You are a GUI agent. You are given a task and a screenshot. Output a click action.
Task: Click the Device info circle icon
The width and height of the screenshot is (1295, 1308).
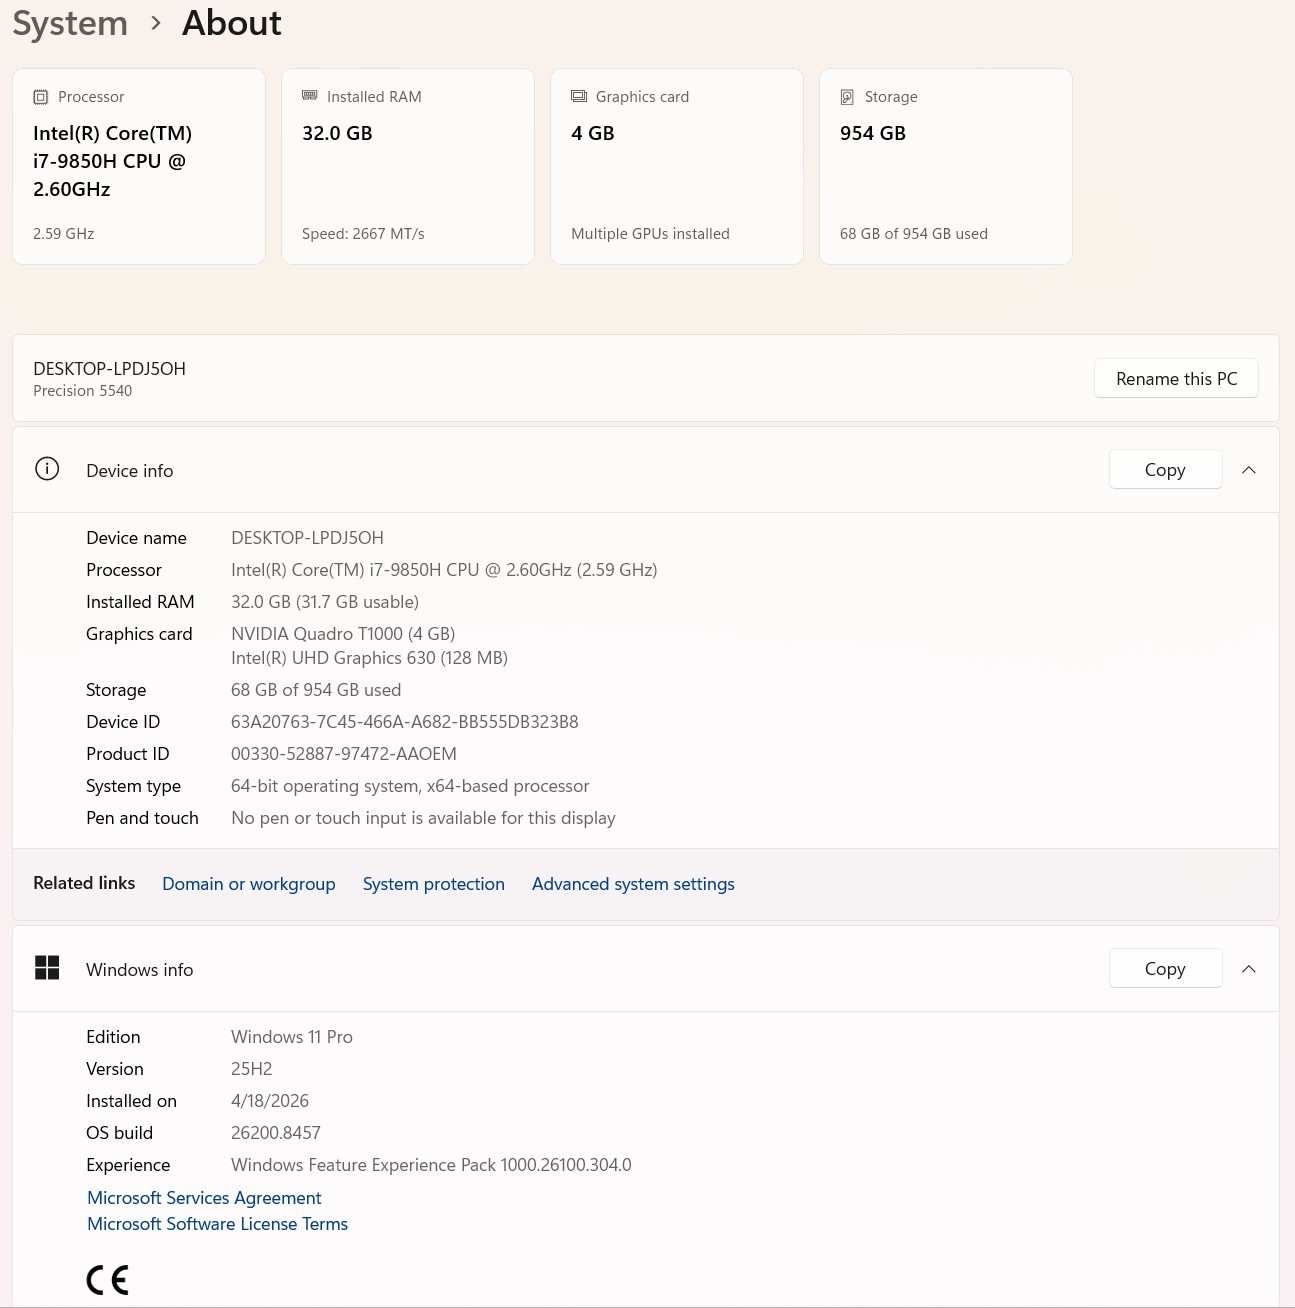(47, 469)
